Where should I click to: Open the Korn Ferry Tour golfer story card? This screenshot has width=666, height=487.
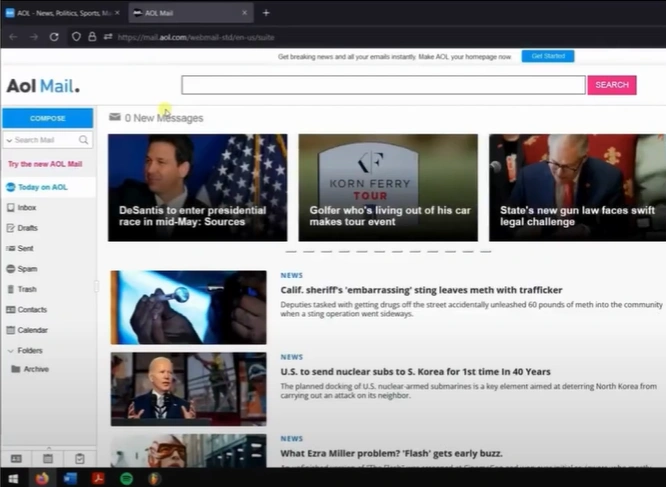tap(388, 188)
